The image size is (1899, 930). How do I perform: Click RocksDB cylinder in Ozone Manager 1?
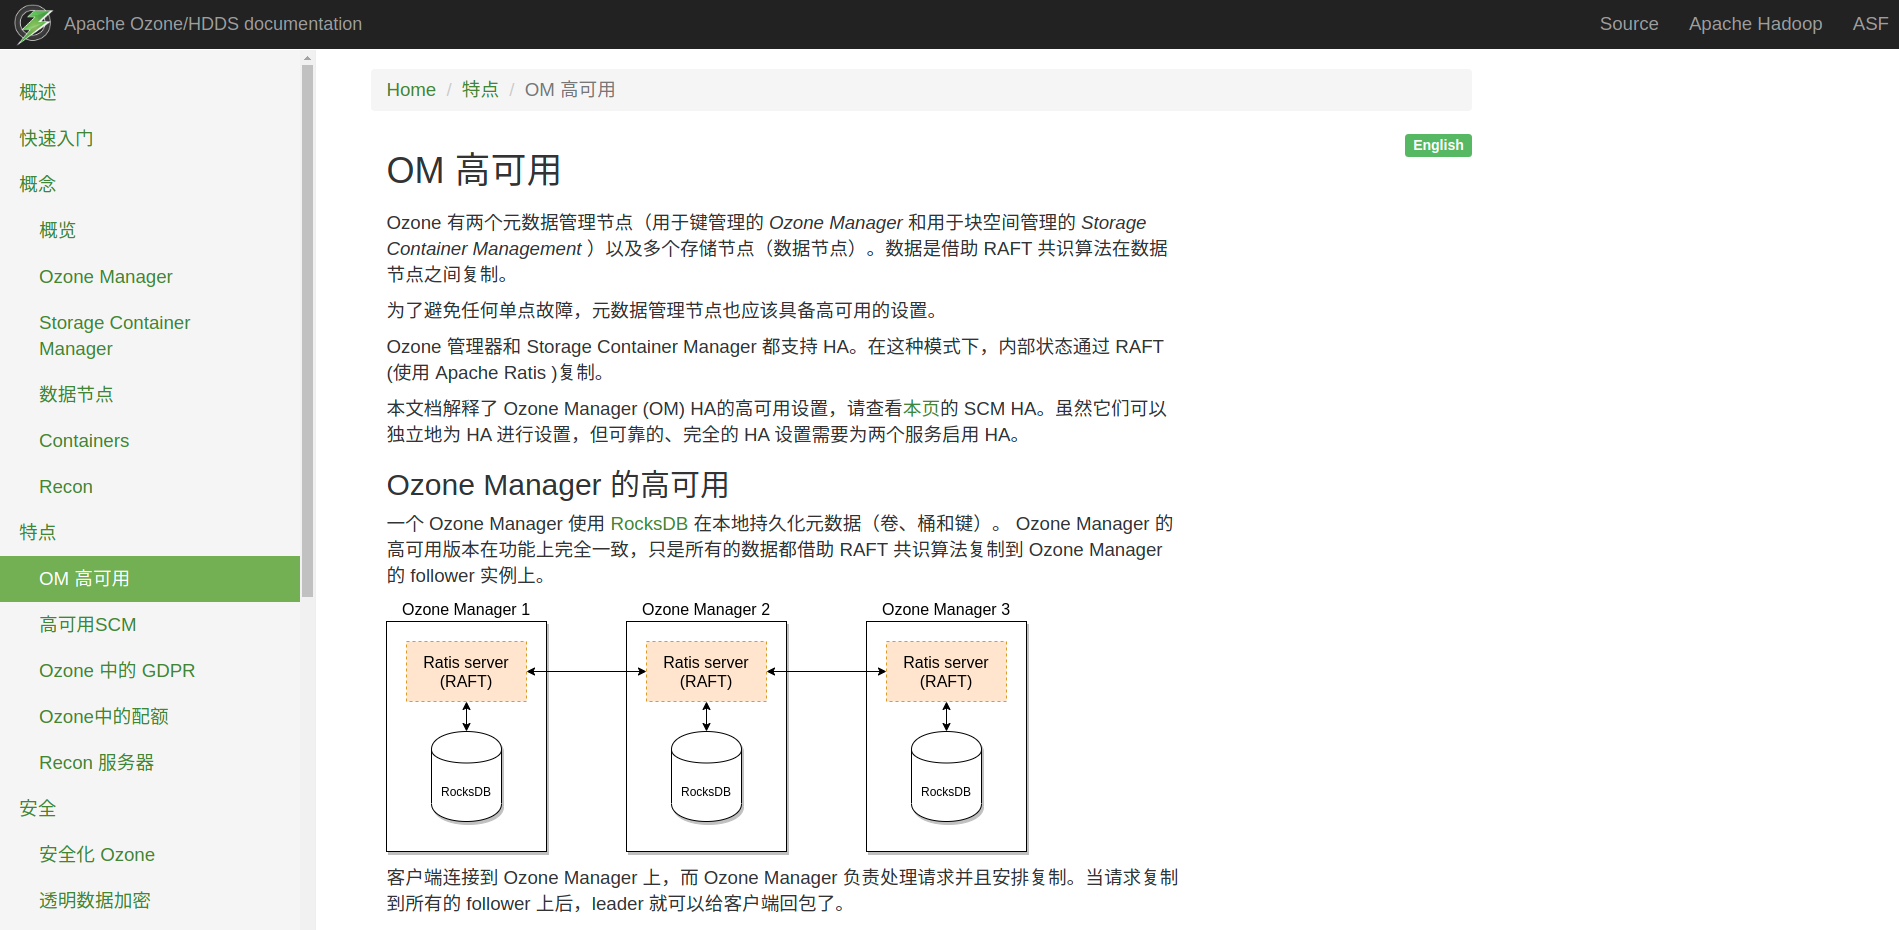466,777
